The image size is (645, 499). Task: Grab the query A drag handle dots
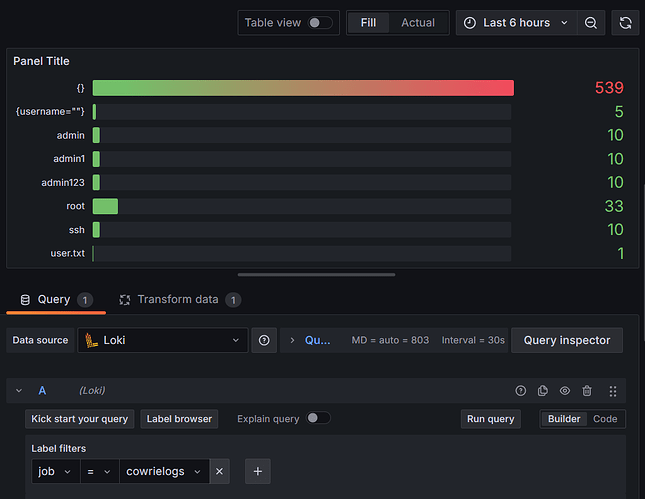[613, 391]
